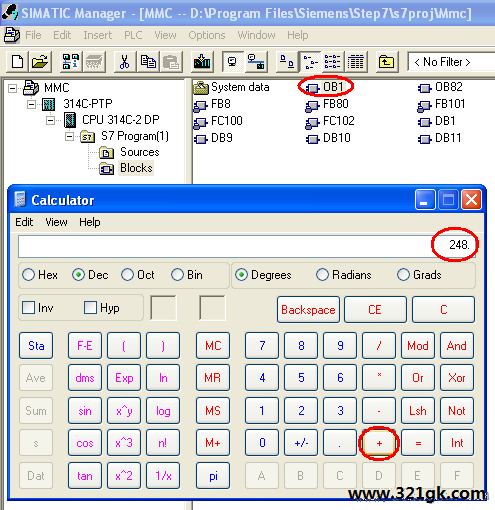Collapse the CPU 314C-2 DP node
Viewport: 495px width, 510px height.
50,120
